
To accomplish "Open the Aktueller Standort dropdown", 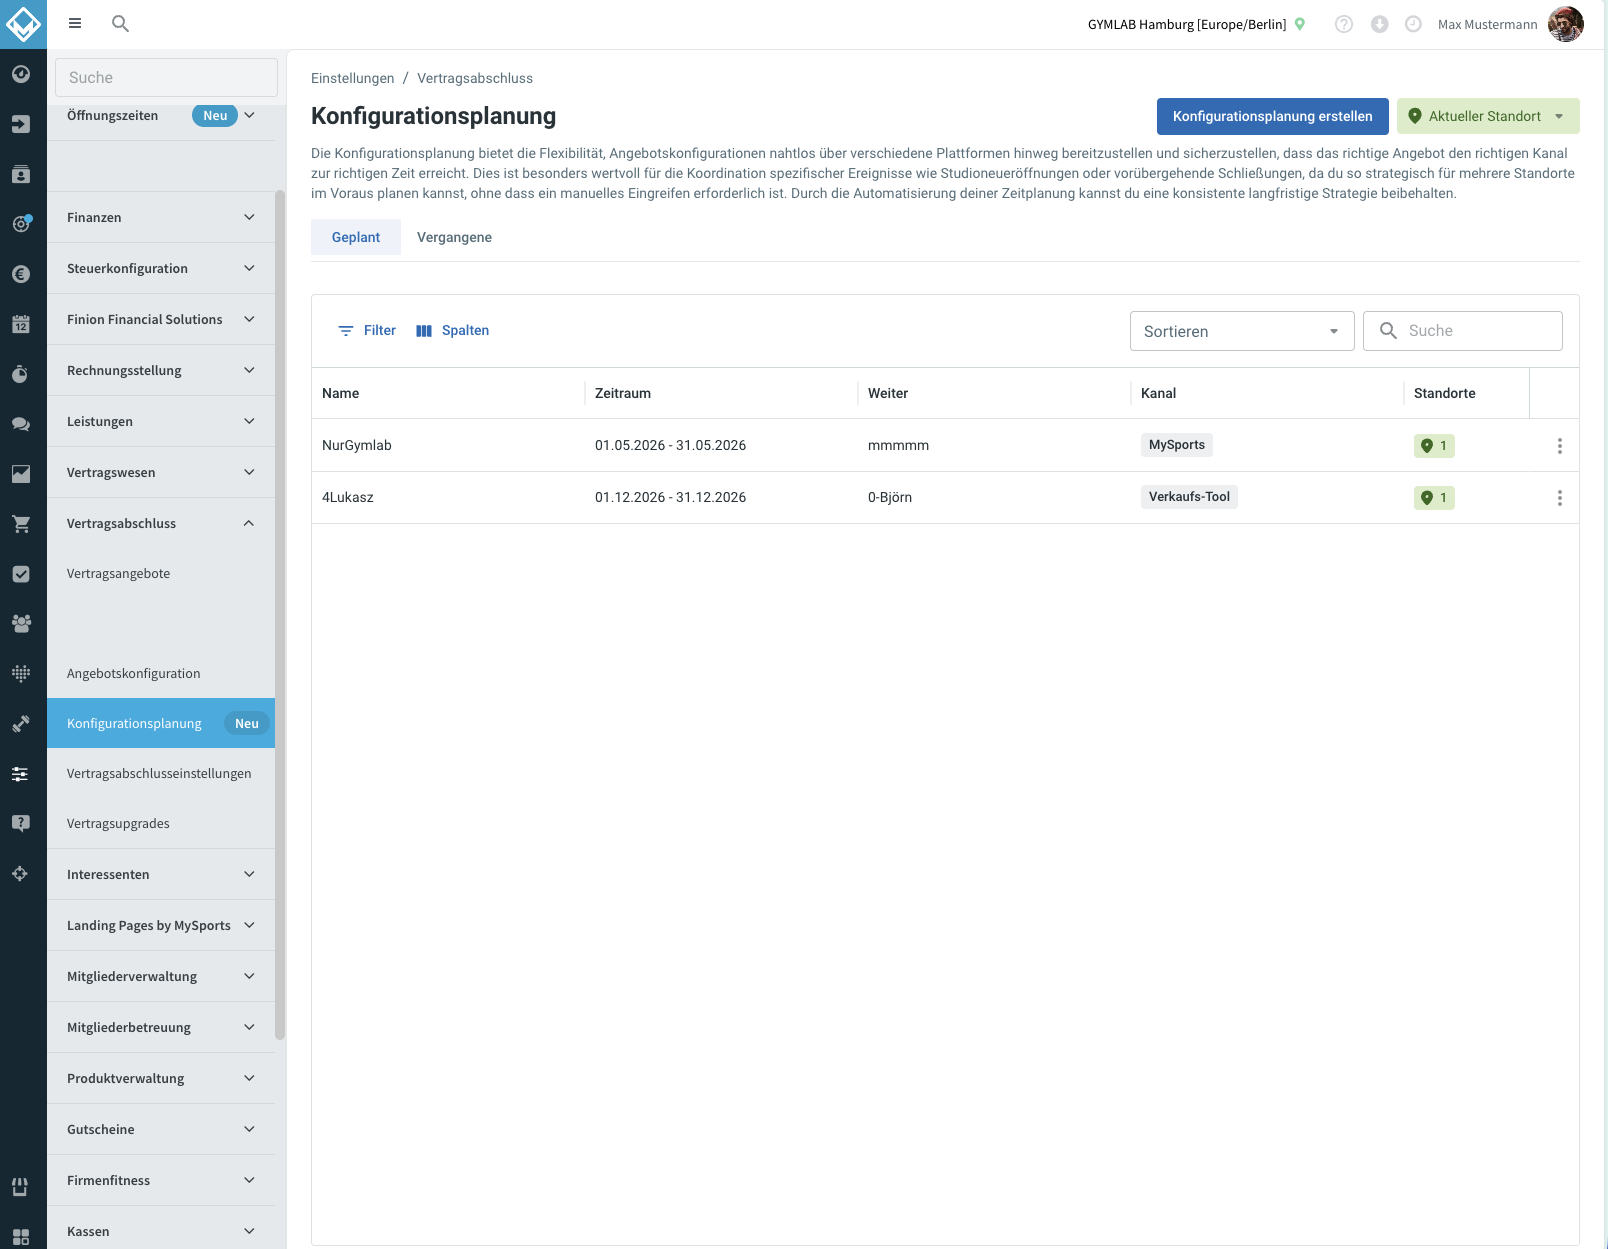I will (1488, 116).
